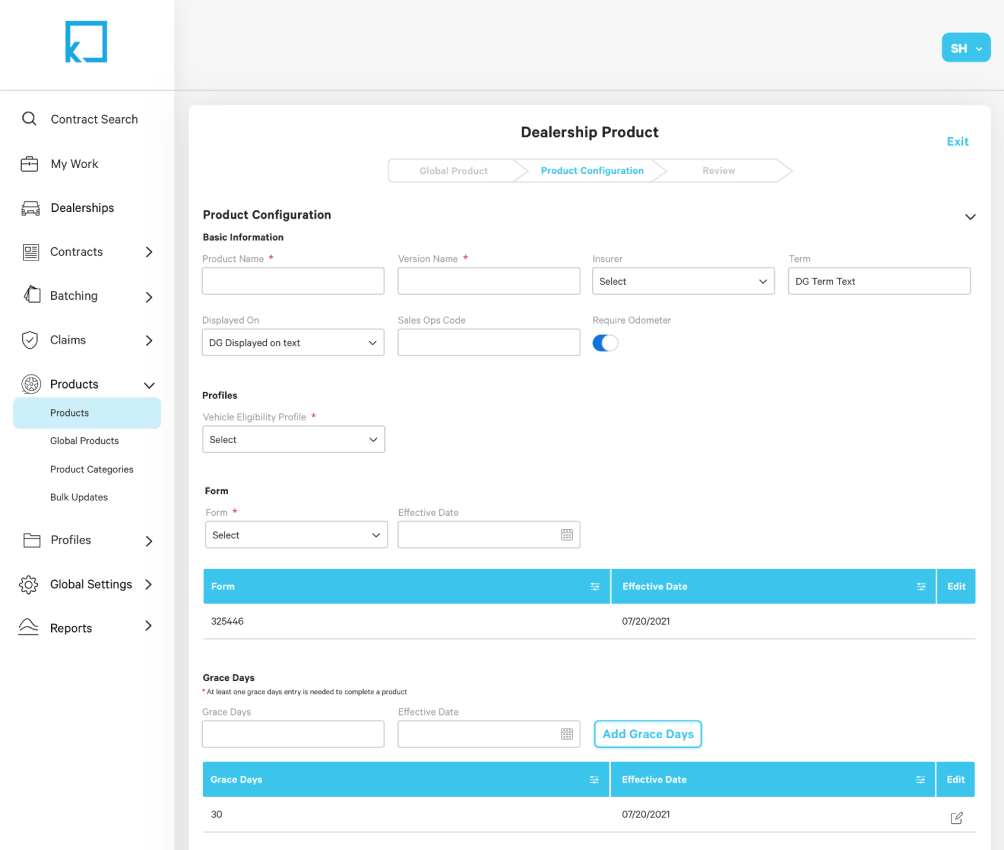The width and height of the screenshot is (1004, 850).
Task: Expand the Global Settings menu chevron
Action: [149, 584]
